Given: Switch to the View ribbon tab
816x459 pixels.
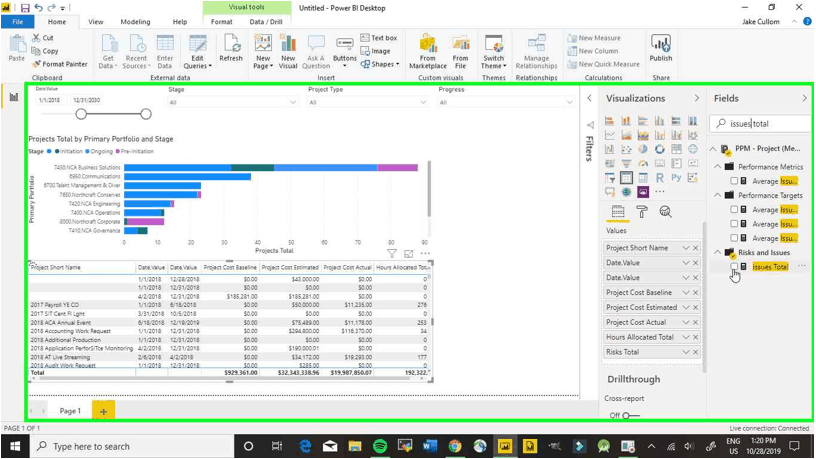Looking at the screenshot, I should click(96, 22).
